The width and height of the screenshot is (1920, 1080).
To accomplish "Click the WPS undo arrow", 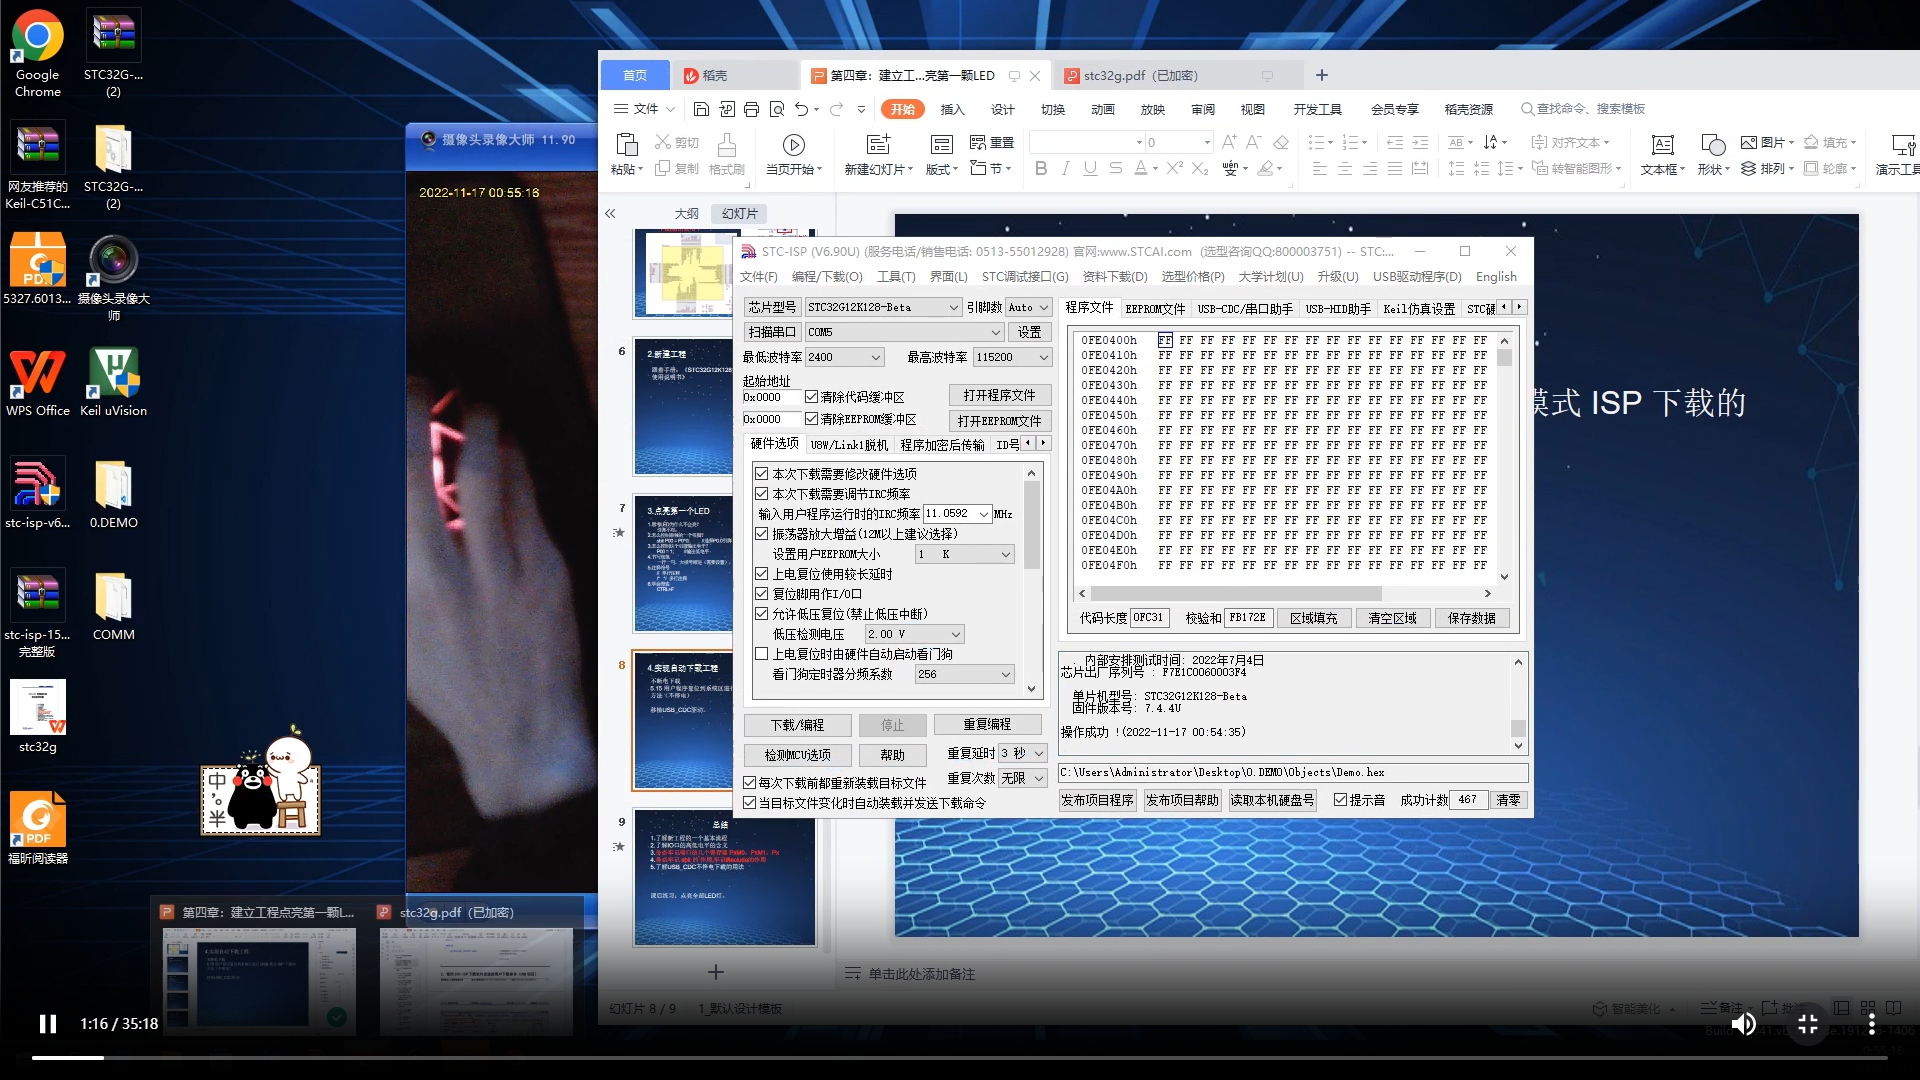I will pyautogui.click(x=801, y=109).
